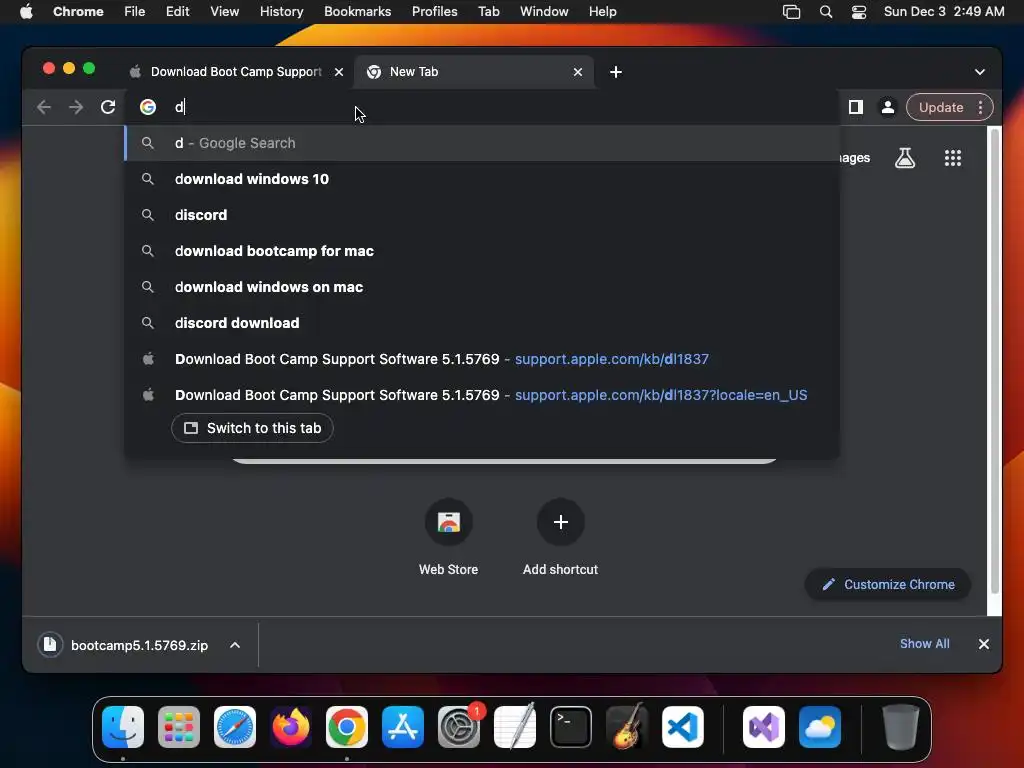The width and height of the screenshot is (1024, 768).
Task: Click in the address bar text field
Action: (483, 107)
